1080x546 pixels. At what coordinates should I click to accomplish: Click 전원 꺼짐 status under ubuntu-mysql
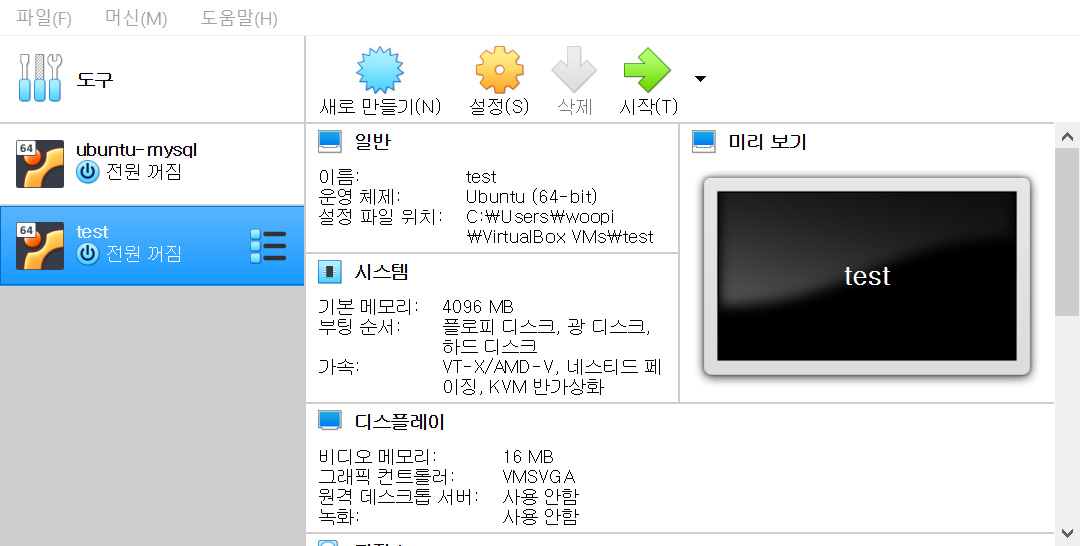143,171
